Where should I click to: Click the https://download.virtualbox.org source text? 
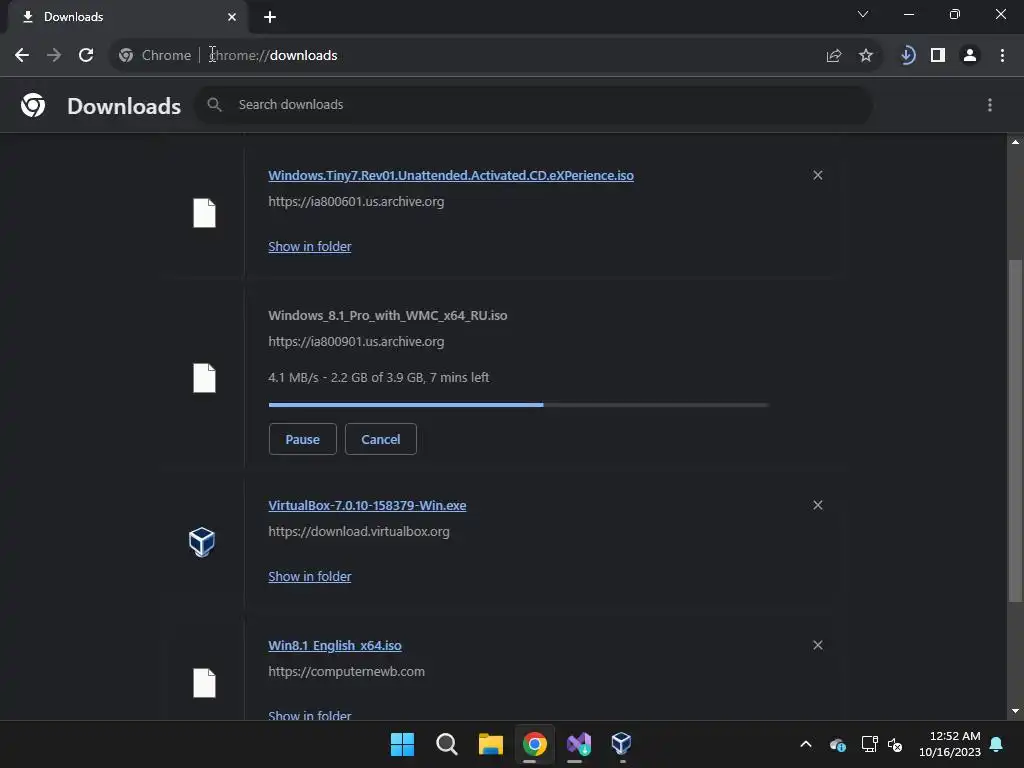pyautogui.click(x=359, y=532)
